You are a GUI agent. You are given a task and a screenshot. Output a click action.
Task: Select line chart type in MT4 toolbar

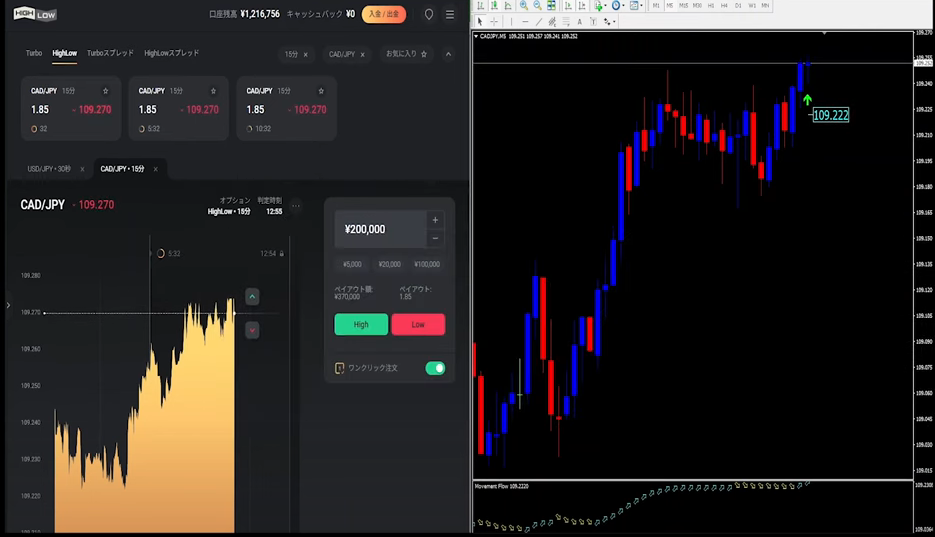pyautogui.click(x=508, y=5)
